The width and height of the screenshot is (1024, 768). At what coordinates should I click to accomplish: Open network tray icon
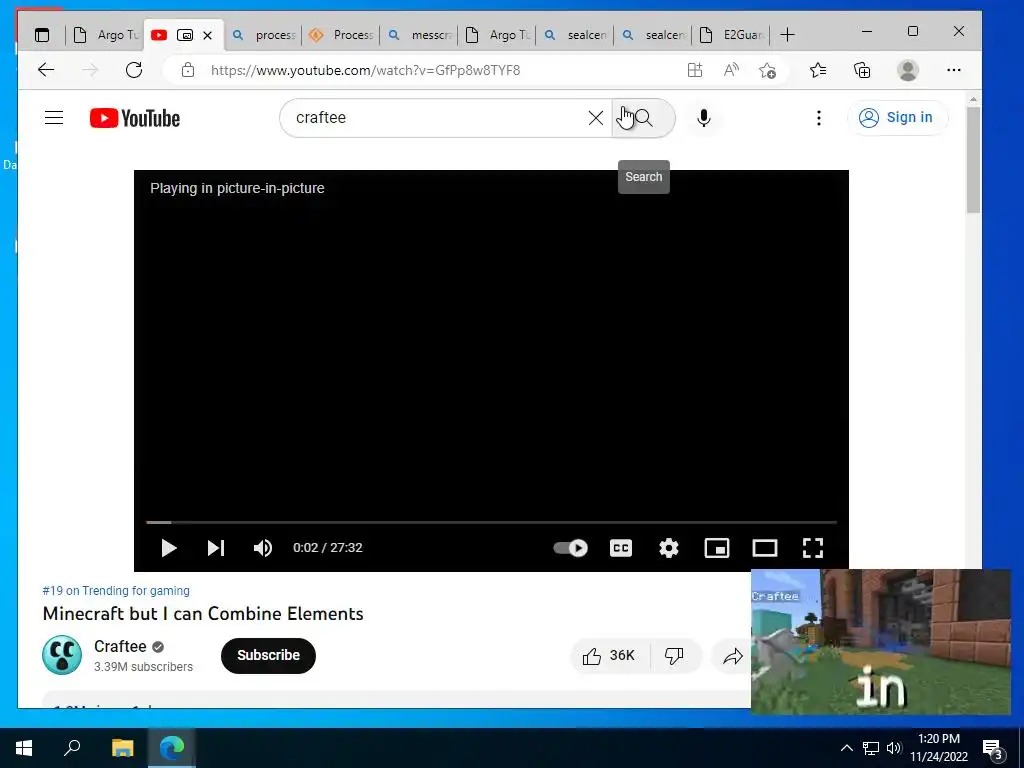click(x=871, y=748)
